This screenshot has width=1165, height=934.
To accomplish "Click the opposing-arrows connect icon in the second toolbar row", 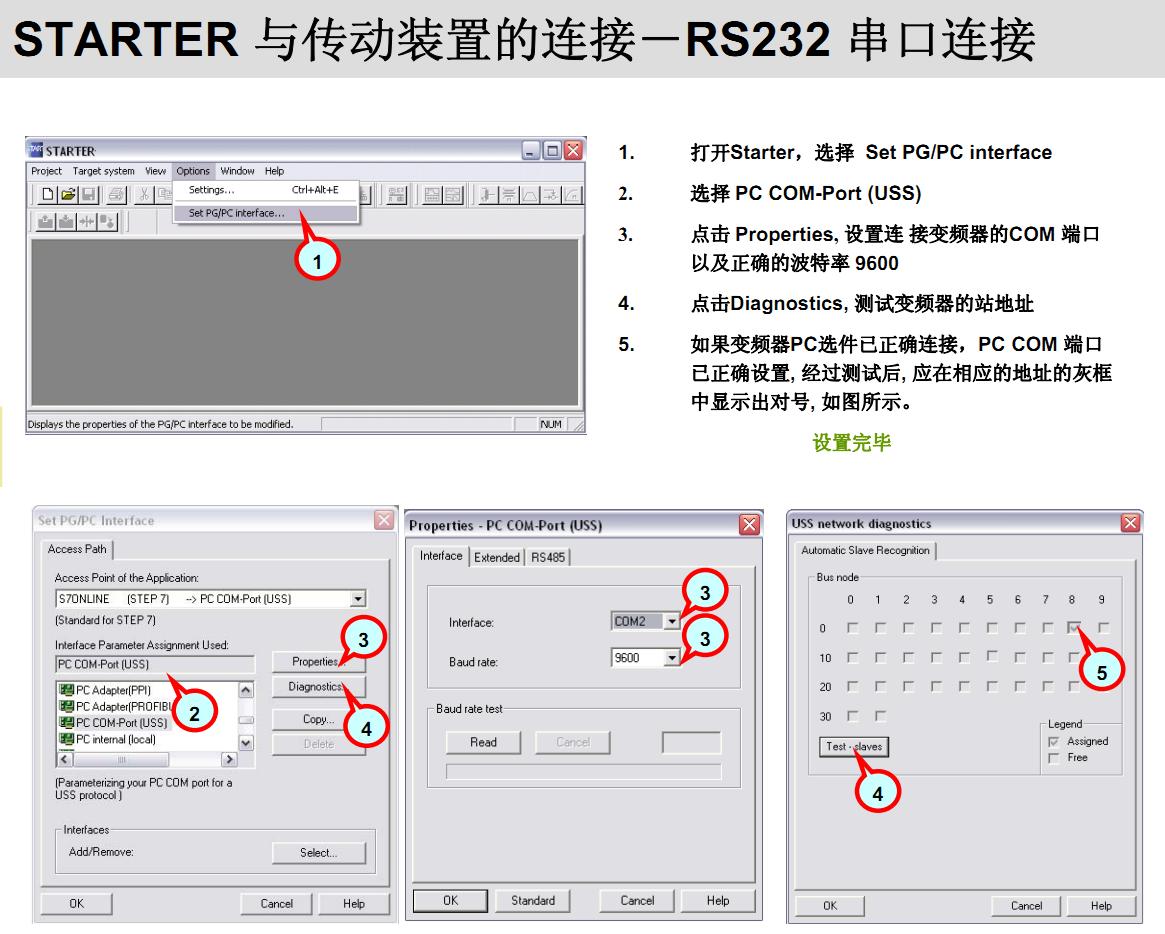I will [87, 221].
